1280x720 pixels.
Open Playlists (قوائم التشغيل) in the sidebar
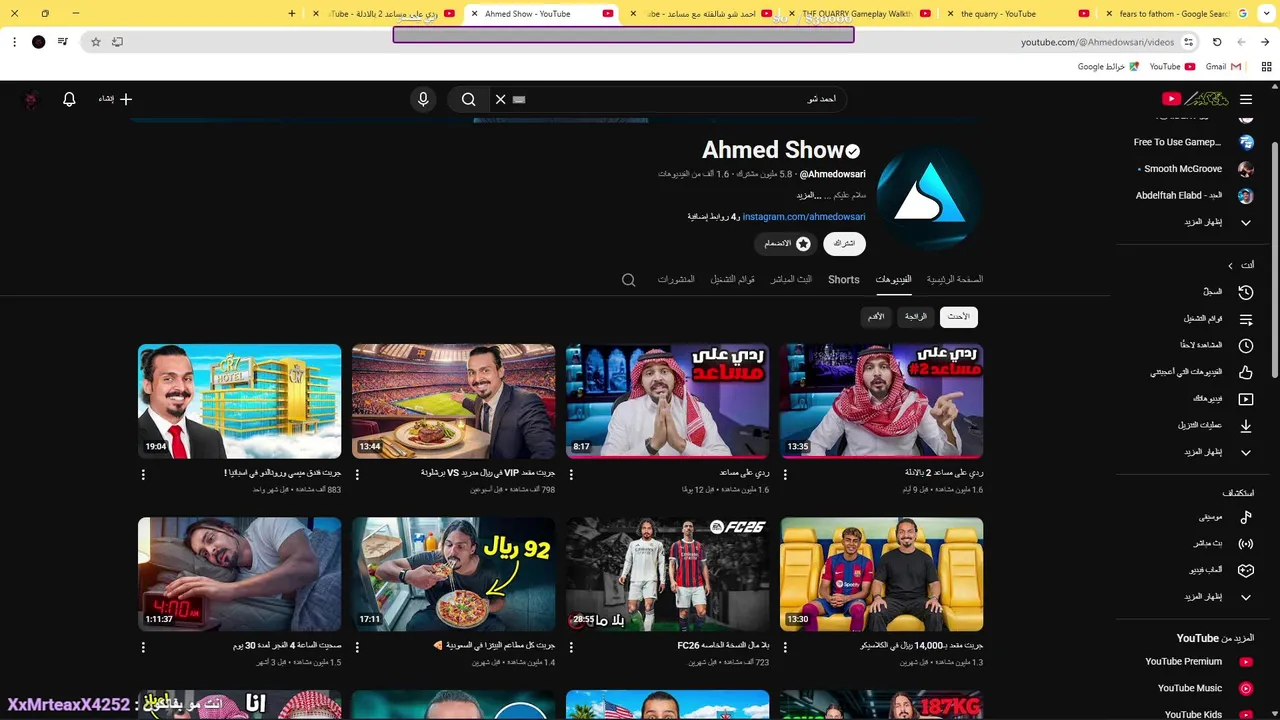coord(1218,319)
